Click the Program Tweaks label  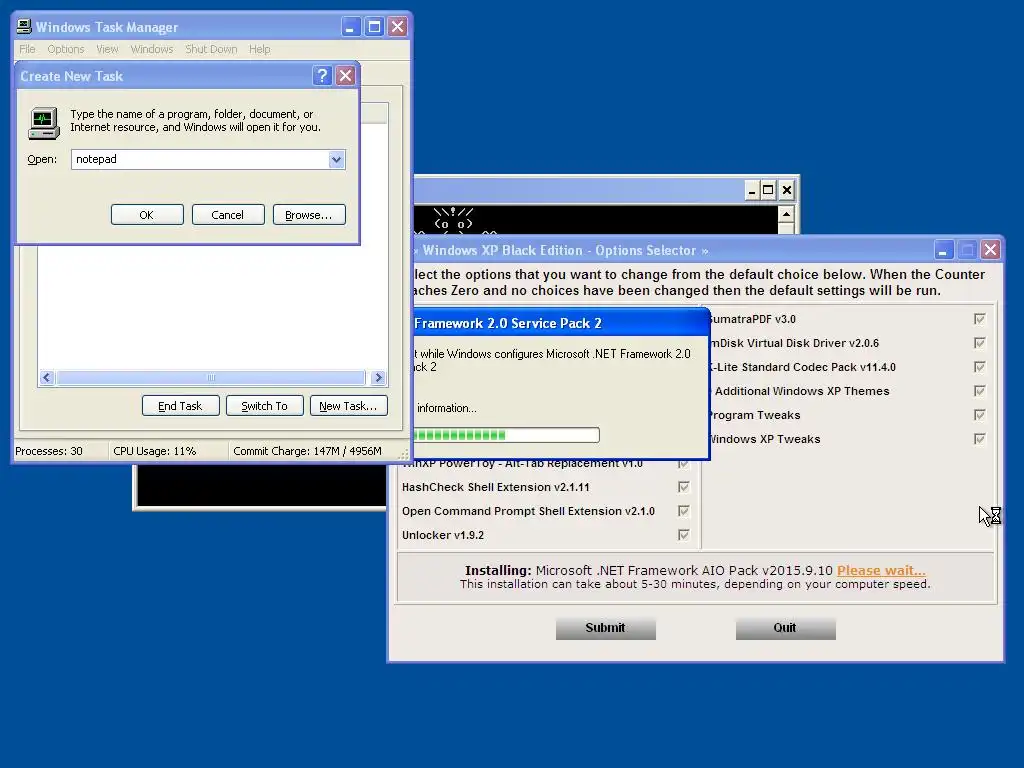click(x=754, y=415)
